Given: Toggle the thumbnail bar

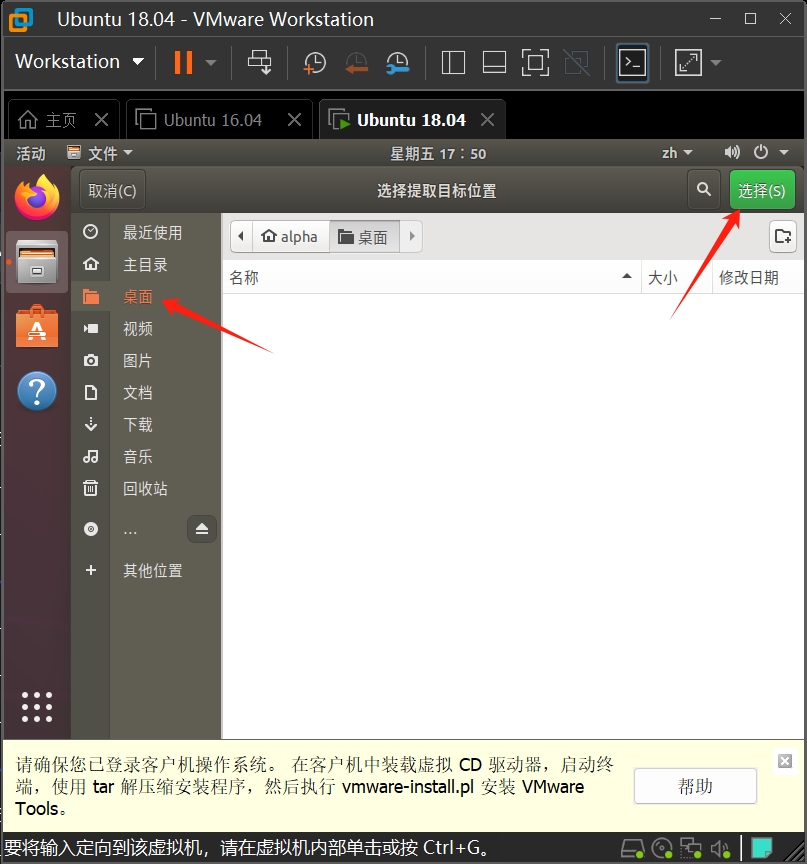Looking at the screenshot, I should pos(494,62).
